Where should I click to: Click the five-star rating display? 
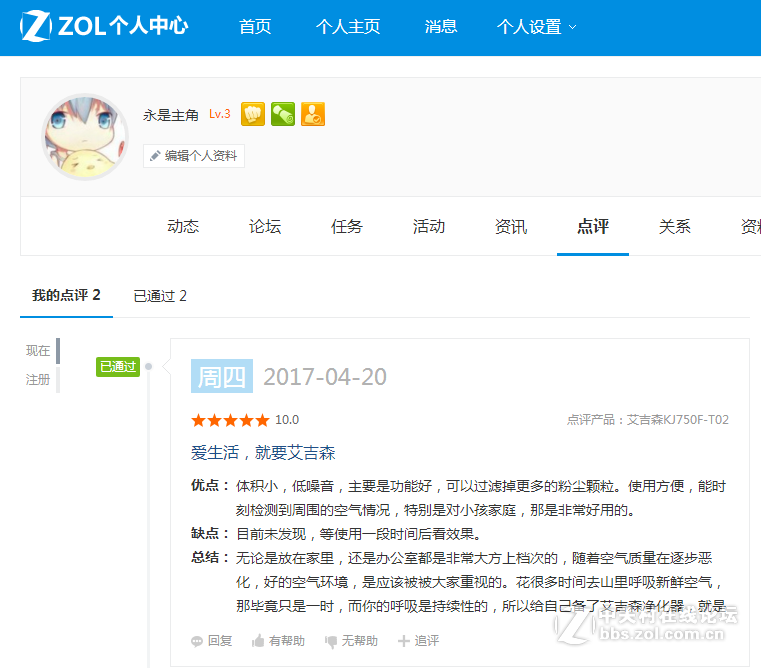[x=230, y=420]
